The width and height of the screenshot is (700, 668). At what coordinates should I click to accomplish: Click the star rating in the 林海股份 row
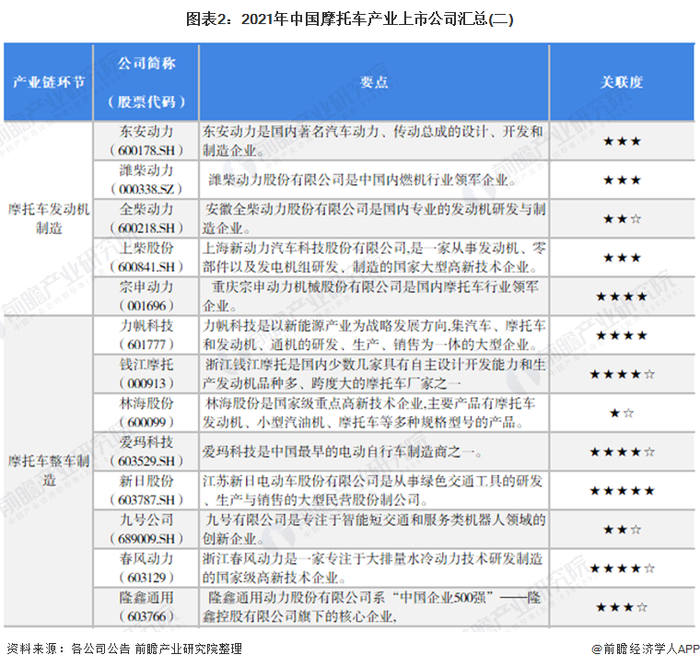622,413
